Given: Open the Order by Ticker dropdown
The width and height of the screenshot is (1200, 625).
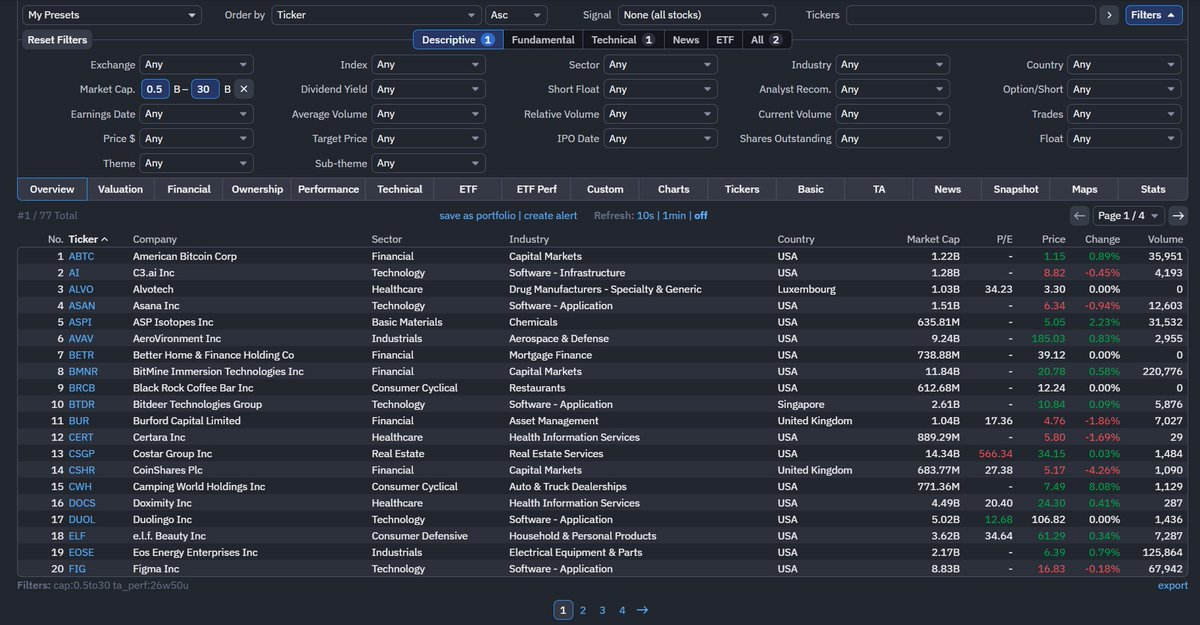Looking at the screenshot, I should pos(376,15).
